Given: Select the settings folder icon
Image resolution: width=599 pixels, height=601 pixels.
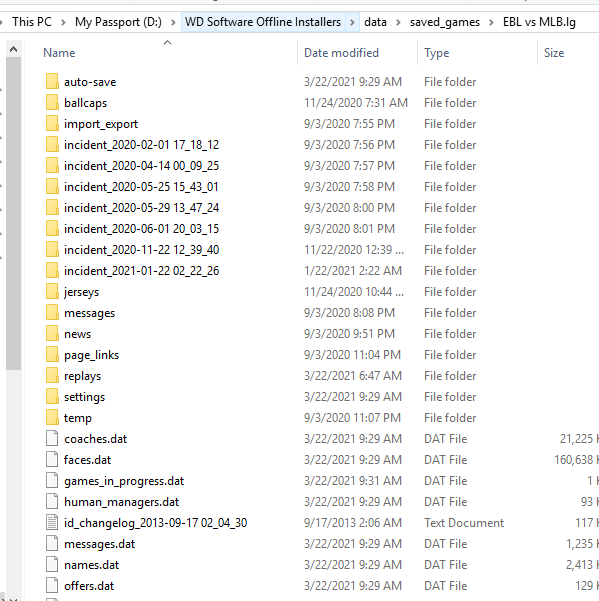Looking at the screenshot, I should [52, 397].
